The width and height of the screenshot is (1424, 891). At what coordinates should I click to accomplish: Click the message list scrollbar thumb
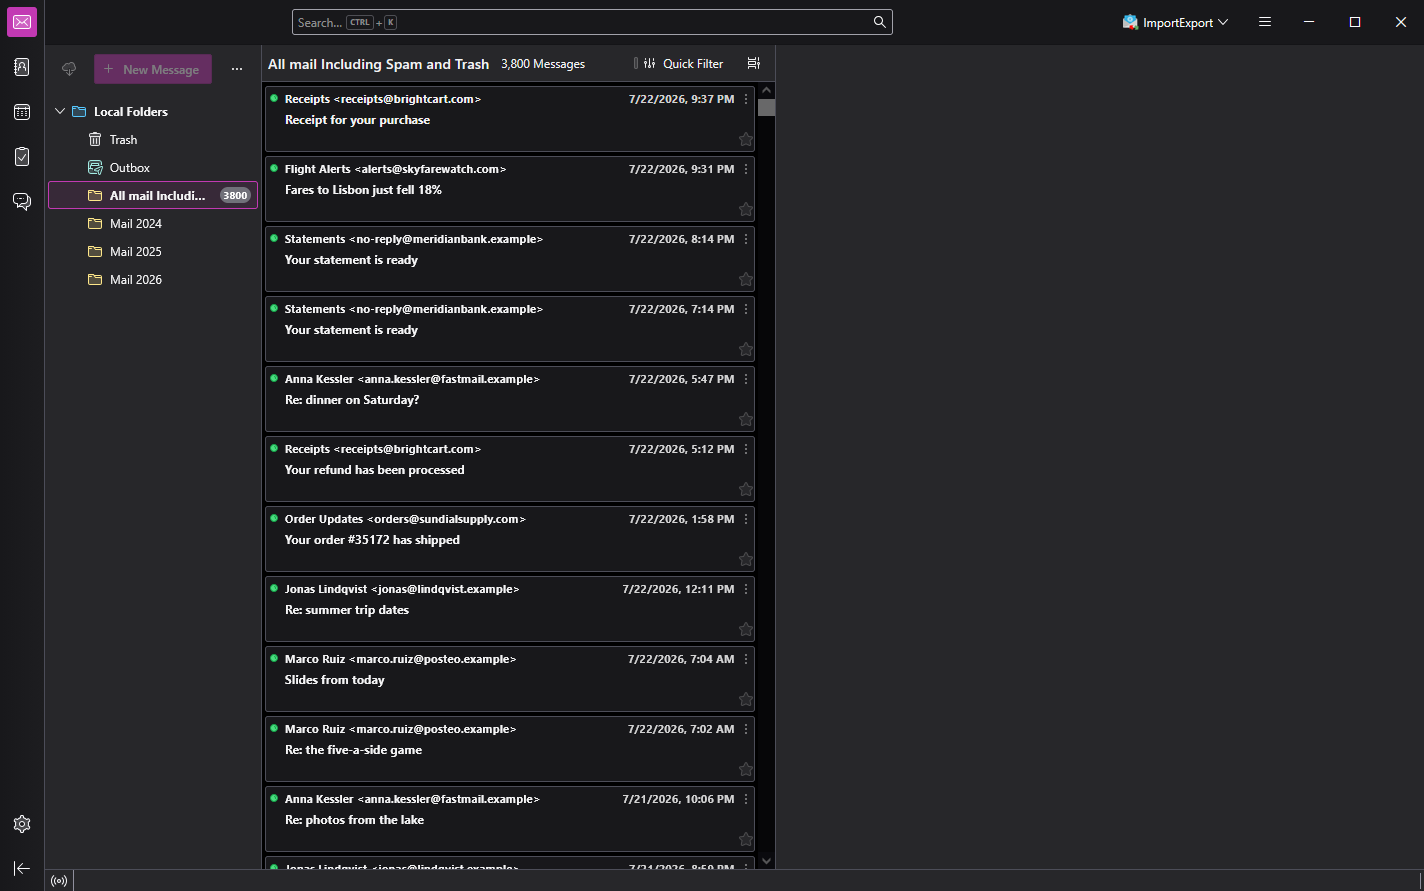click(766, 107)
